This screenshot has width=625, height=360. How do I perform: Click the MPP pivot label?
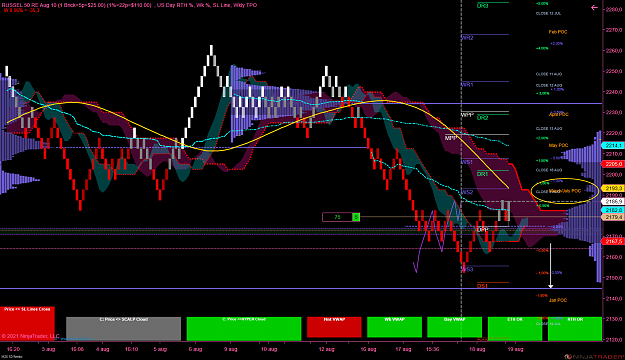coord(451,138)
